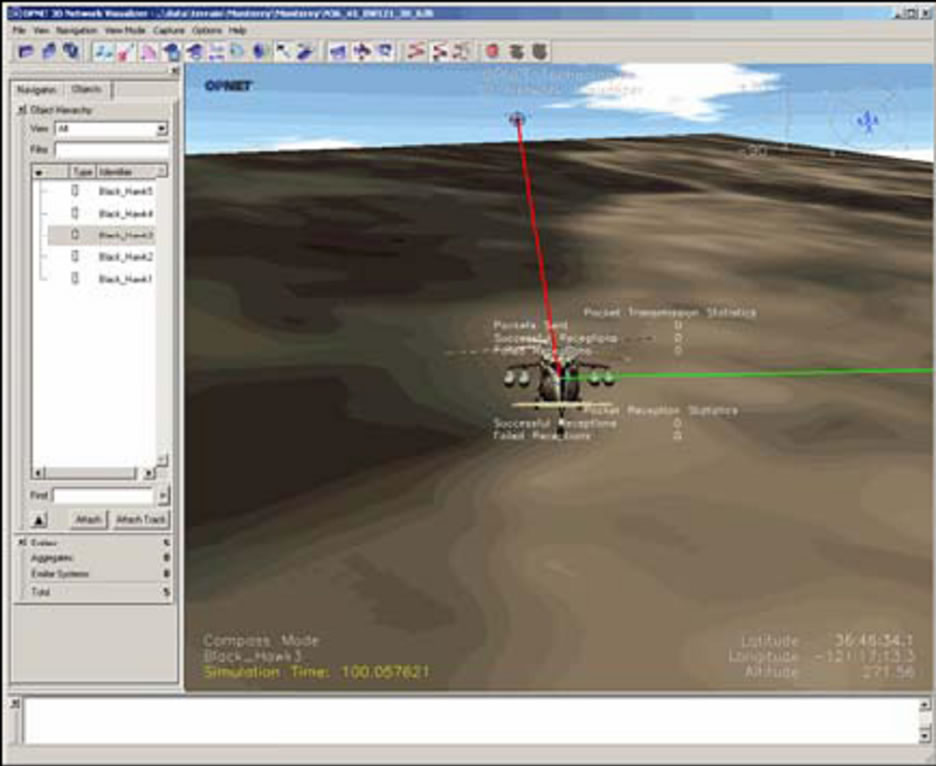Collapse the Object Hierarchy section

coord(22,110)
